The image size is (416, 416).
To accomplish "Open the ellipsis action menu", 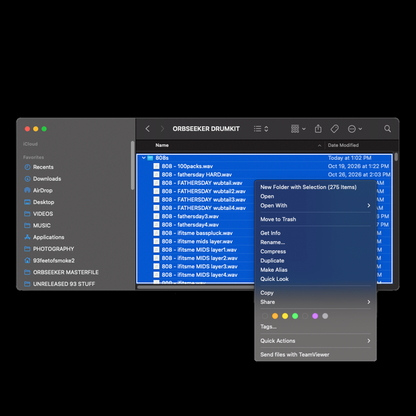I will coord(355,129).
